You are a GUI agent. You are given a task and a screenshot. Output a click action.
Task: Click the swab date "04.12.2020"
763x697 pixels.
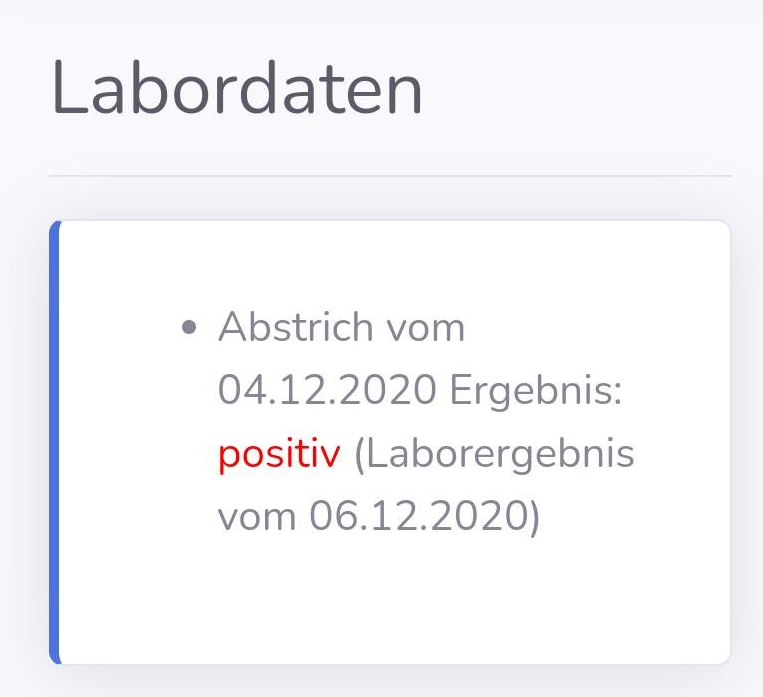tap(326, 391)
